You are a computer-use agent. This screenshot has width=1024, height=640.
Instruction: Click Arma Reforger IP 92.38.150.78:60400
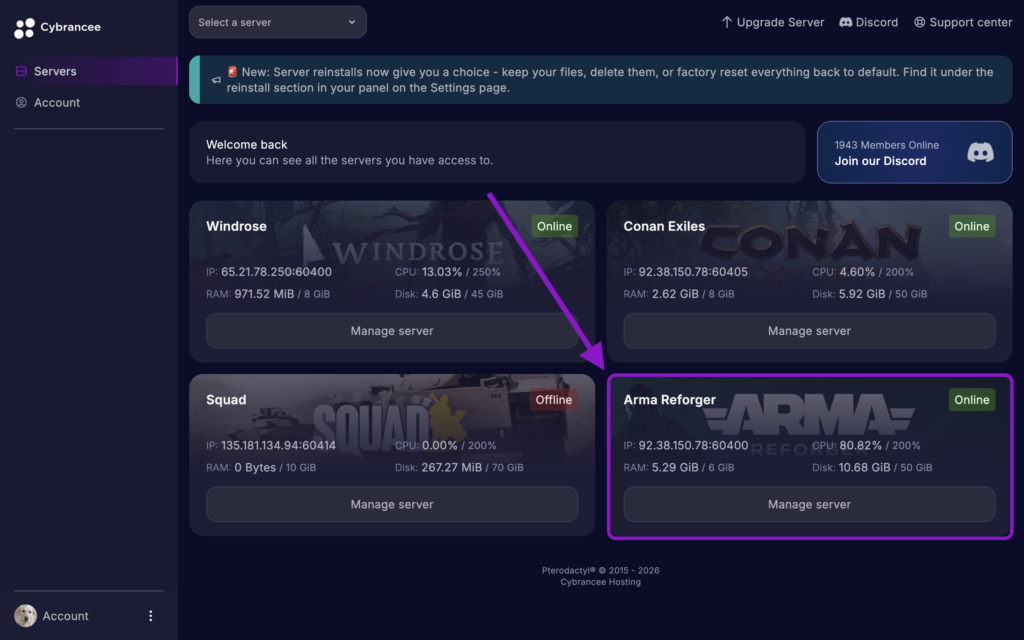pos(693,445)
